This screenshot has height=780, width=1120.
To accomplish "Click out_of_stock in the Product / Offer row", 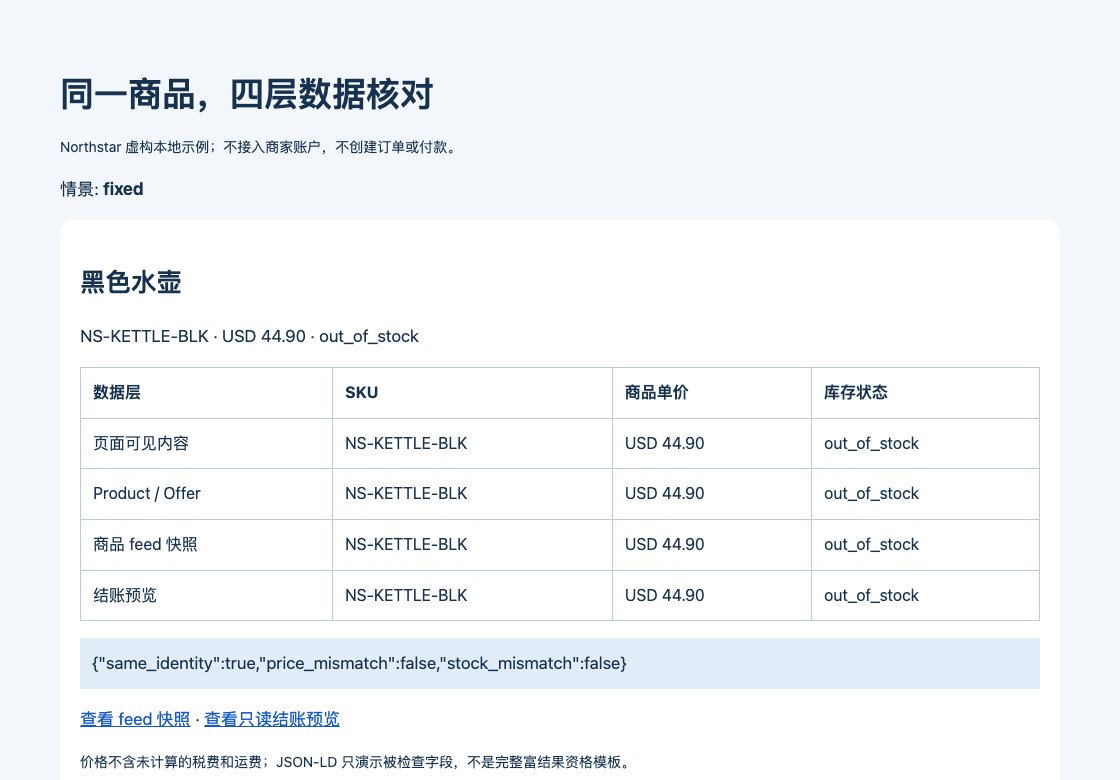I will click(871, 494).
